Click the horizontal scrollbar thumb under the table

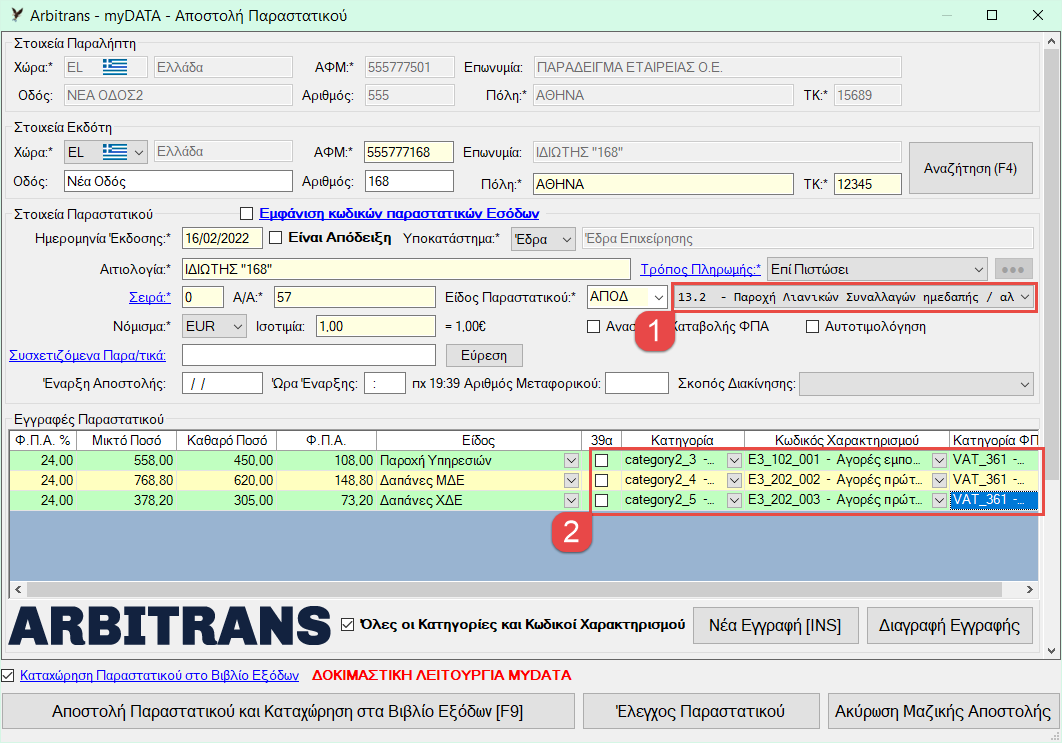[x=514, y=589]
